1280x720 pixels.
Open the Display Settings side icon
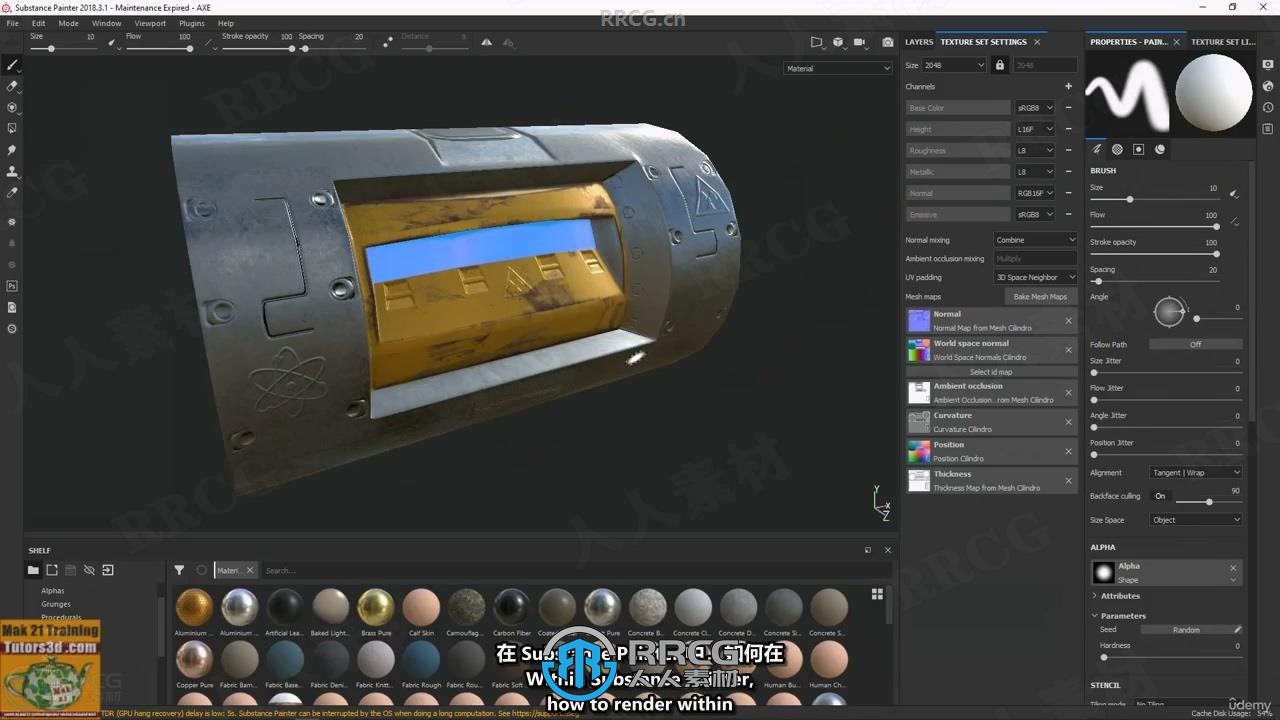[1267, 65]
